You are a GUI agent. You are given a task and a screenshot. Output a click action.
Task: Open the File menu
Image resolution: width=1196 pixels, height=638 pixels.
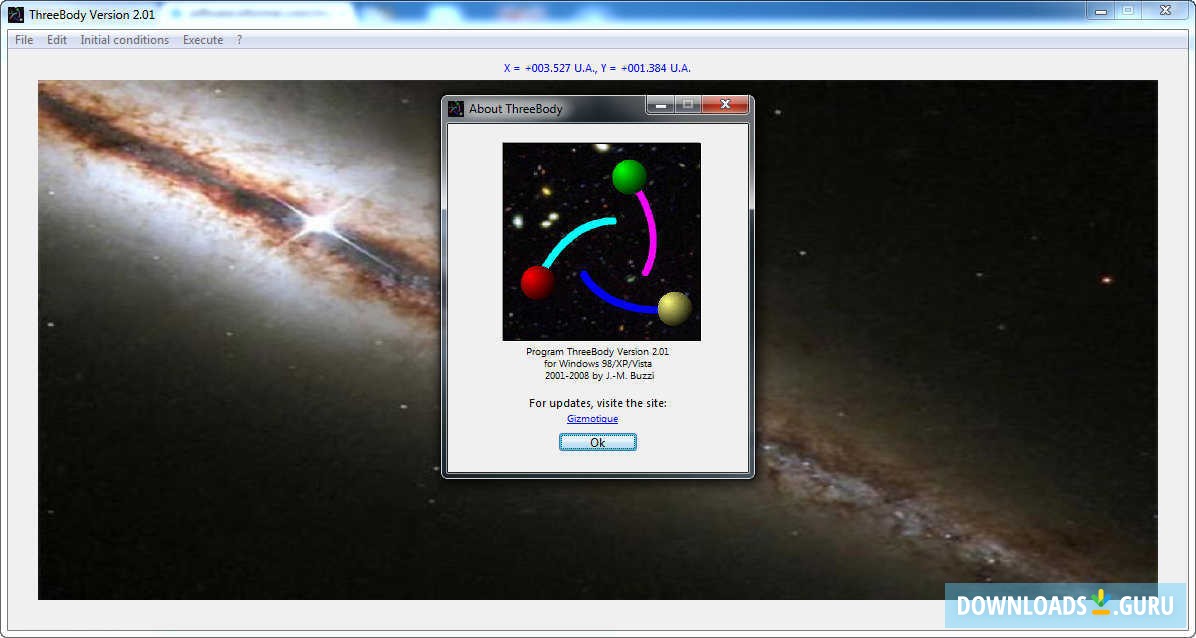24,40
